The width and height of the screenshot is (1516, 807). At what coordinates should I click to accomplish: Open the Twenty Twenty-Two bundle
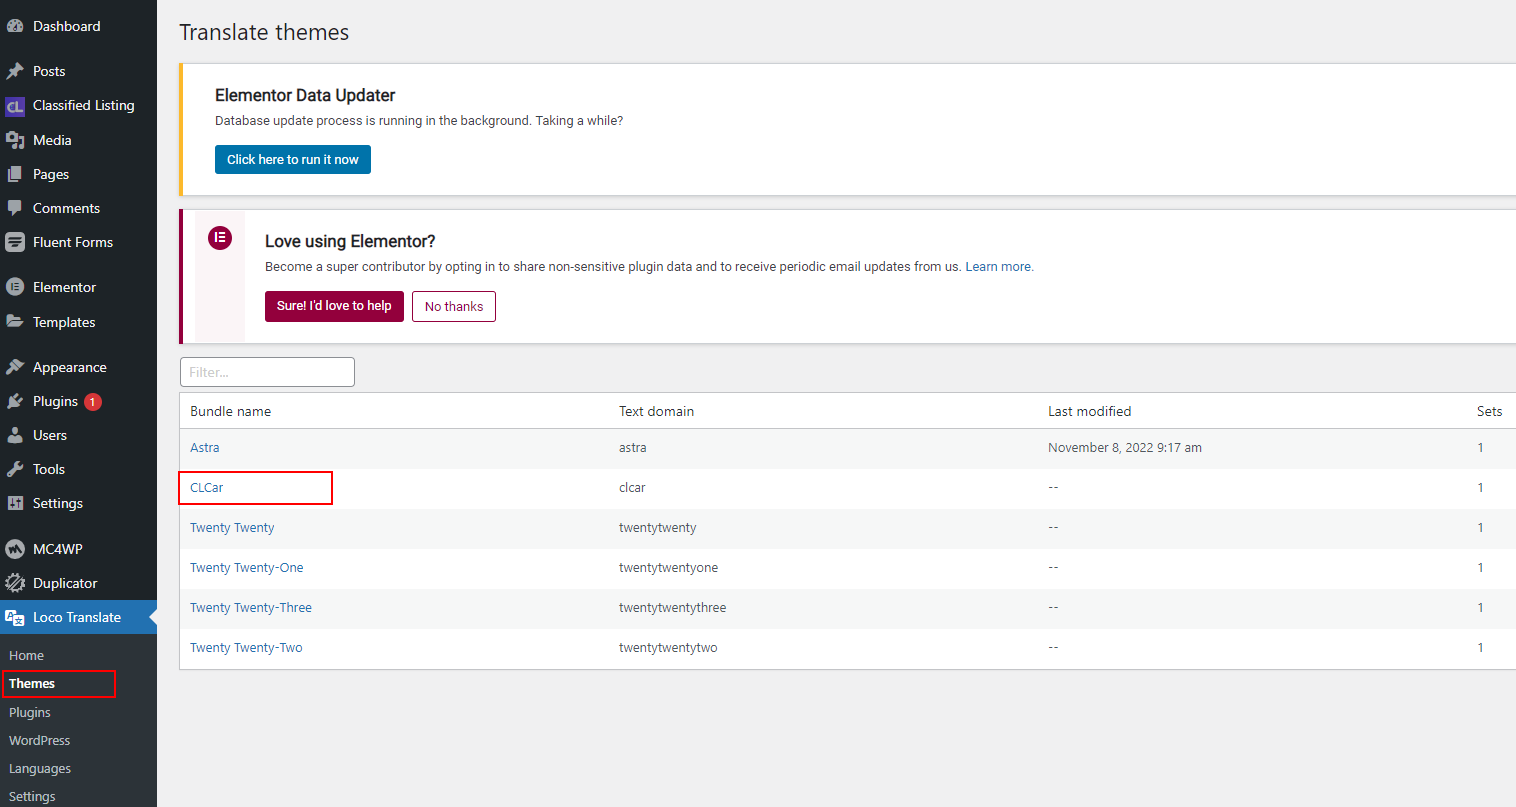(x=246, y=648)
